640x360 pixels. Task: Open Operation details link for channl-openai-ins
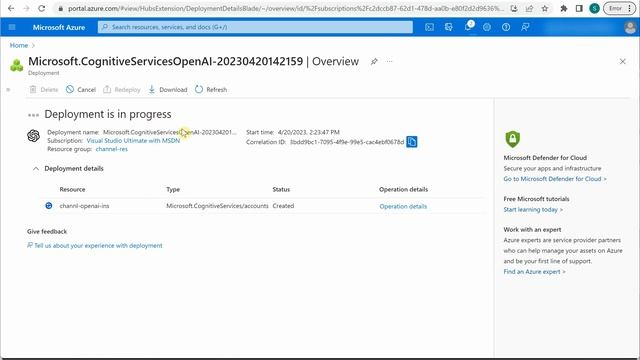[403, 207]
